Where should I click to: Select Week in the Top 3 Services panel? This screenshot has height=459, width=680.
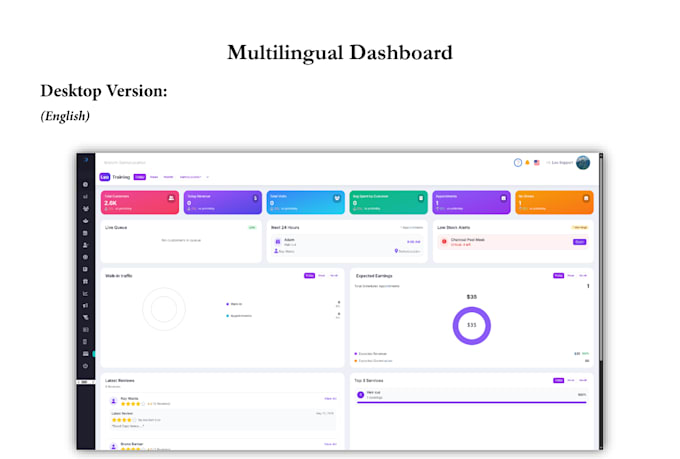[571, 380]
